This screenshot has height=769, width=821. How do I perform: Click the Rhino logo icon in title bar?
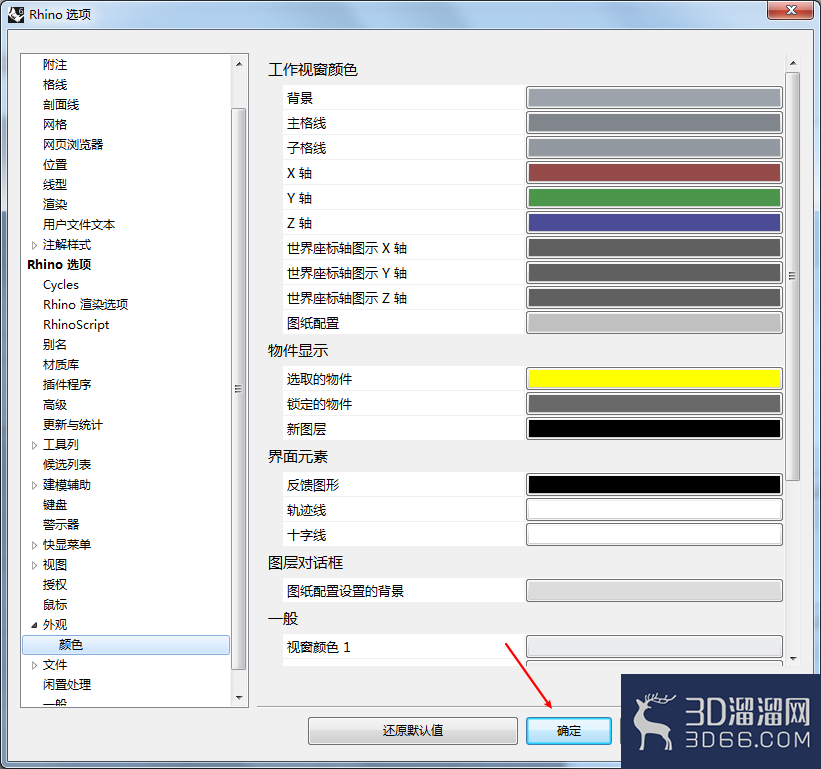pos(16,14)
